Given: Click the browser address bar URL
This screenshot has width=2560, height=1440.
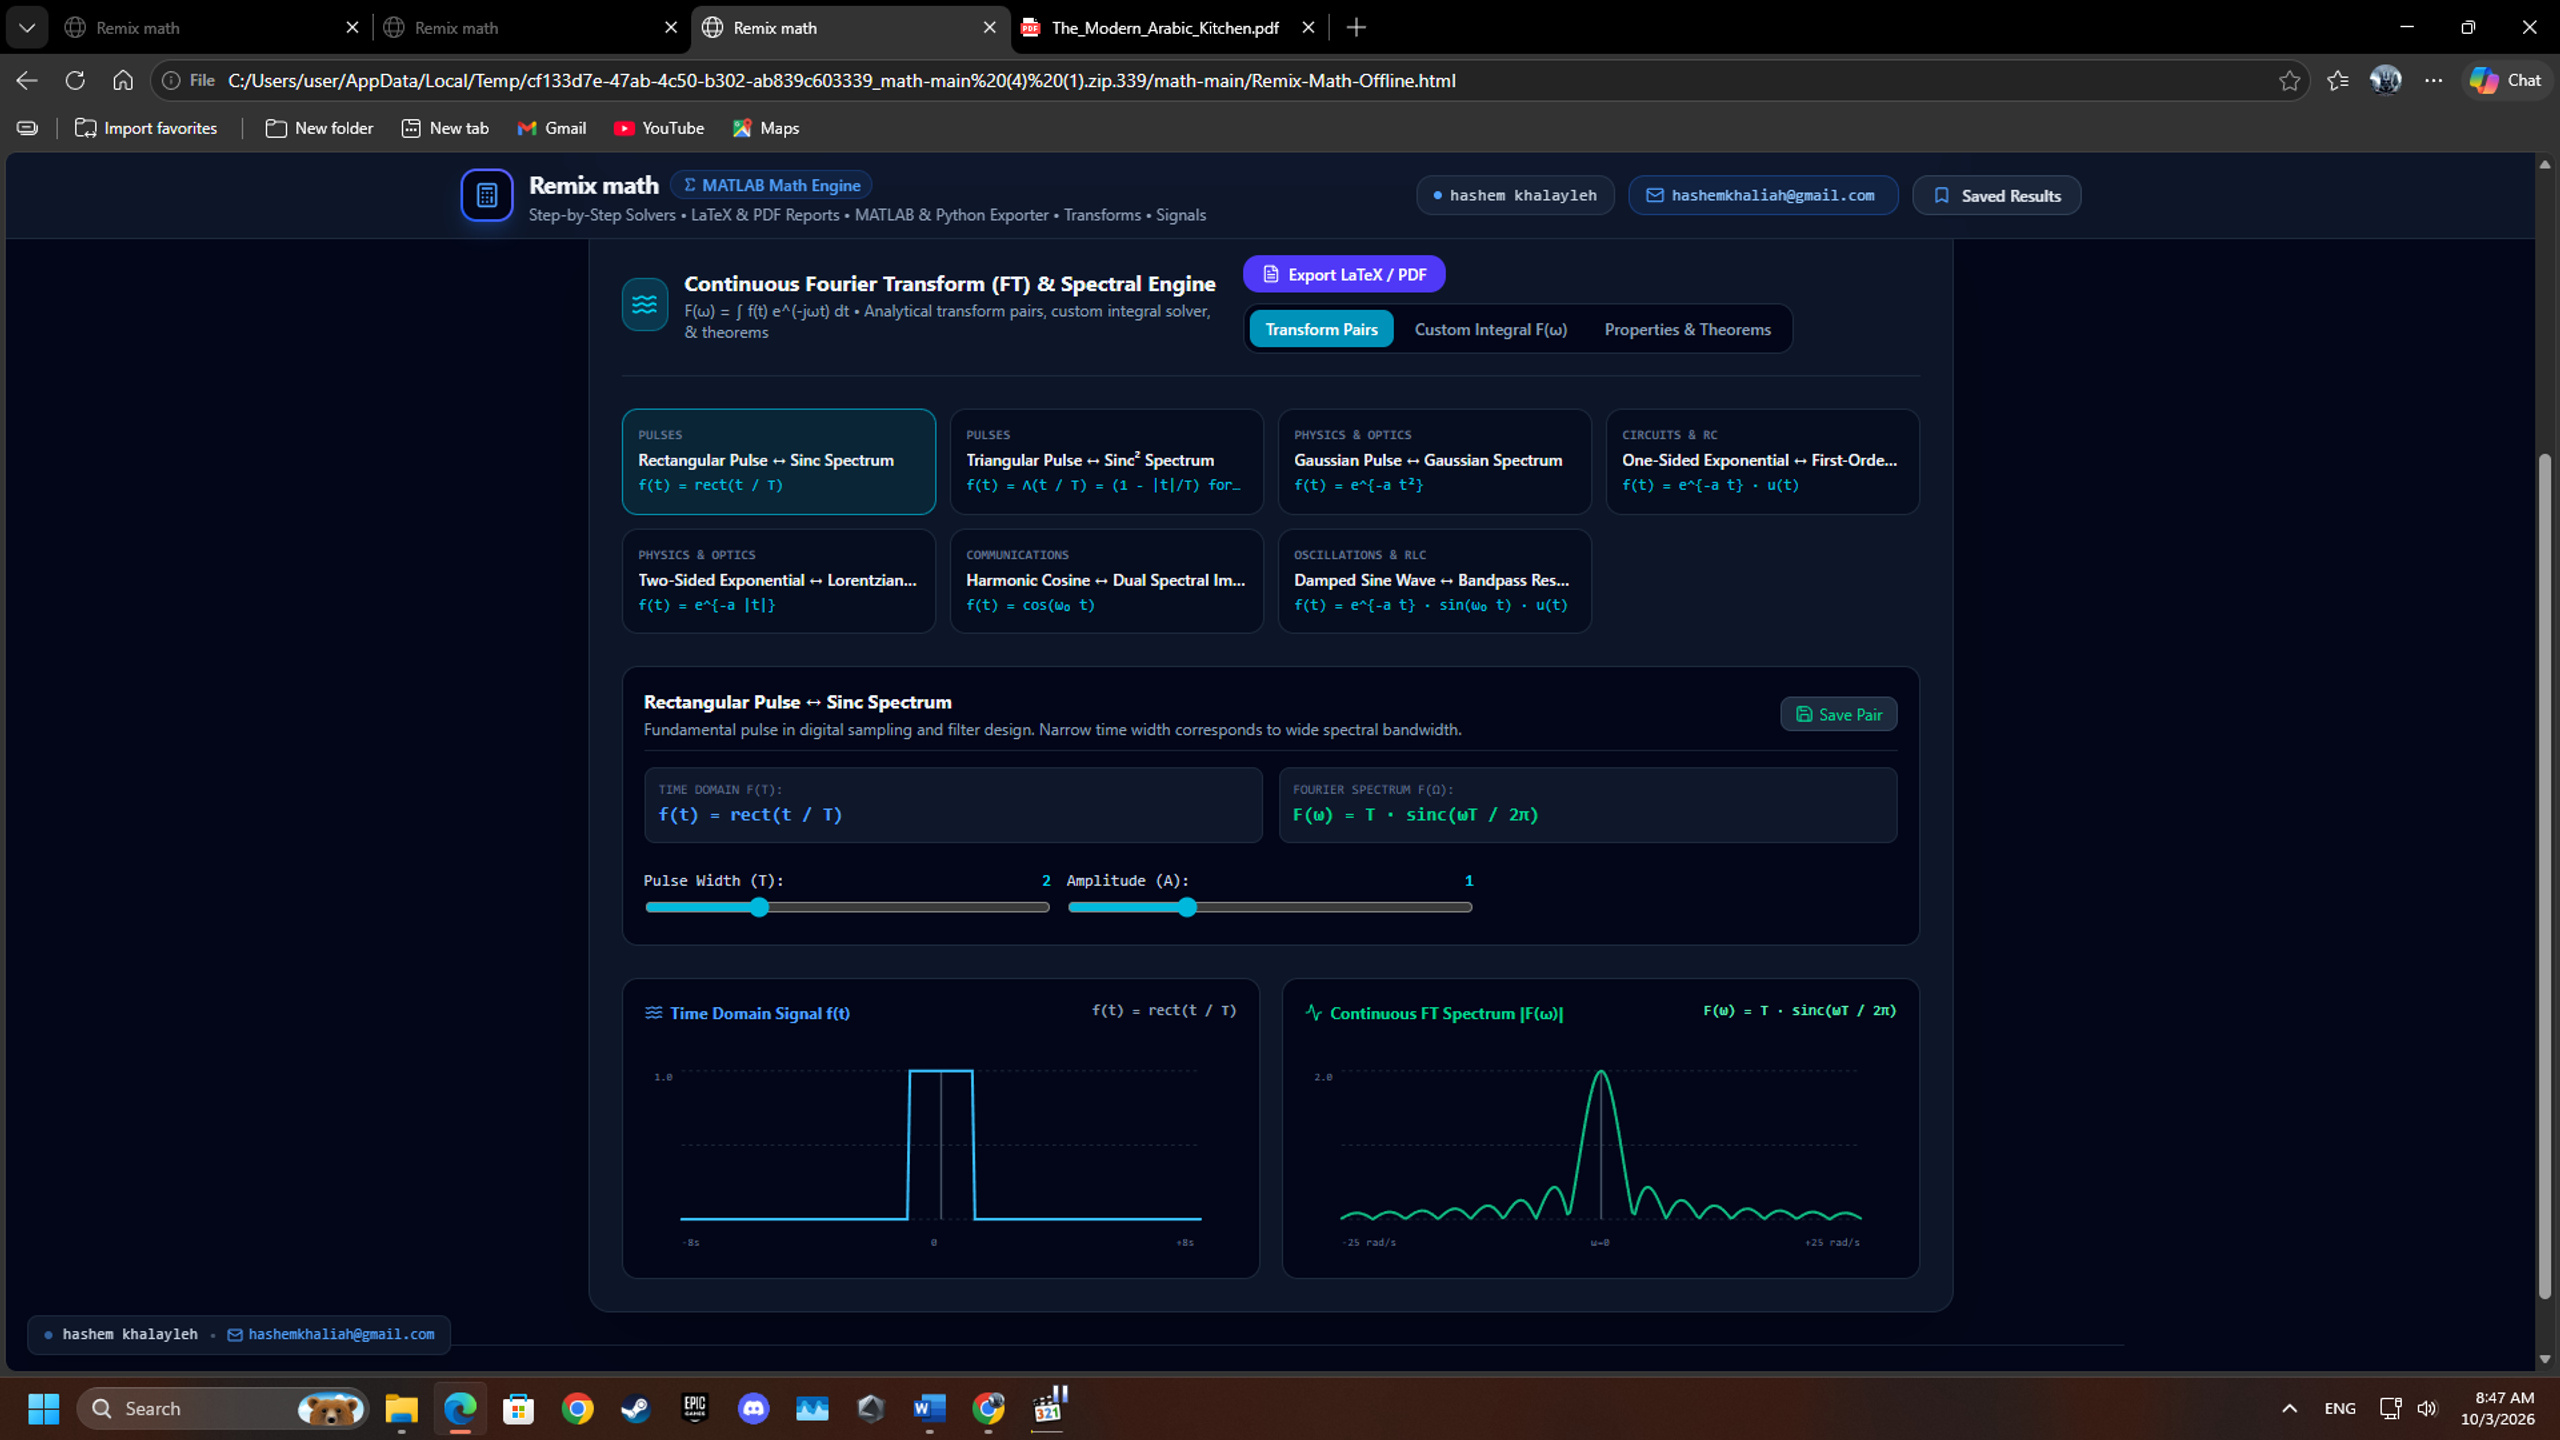Looking at the screenshot, I should coord(841,80).
